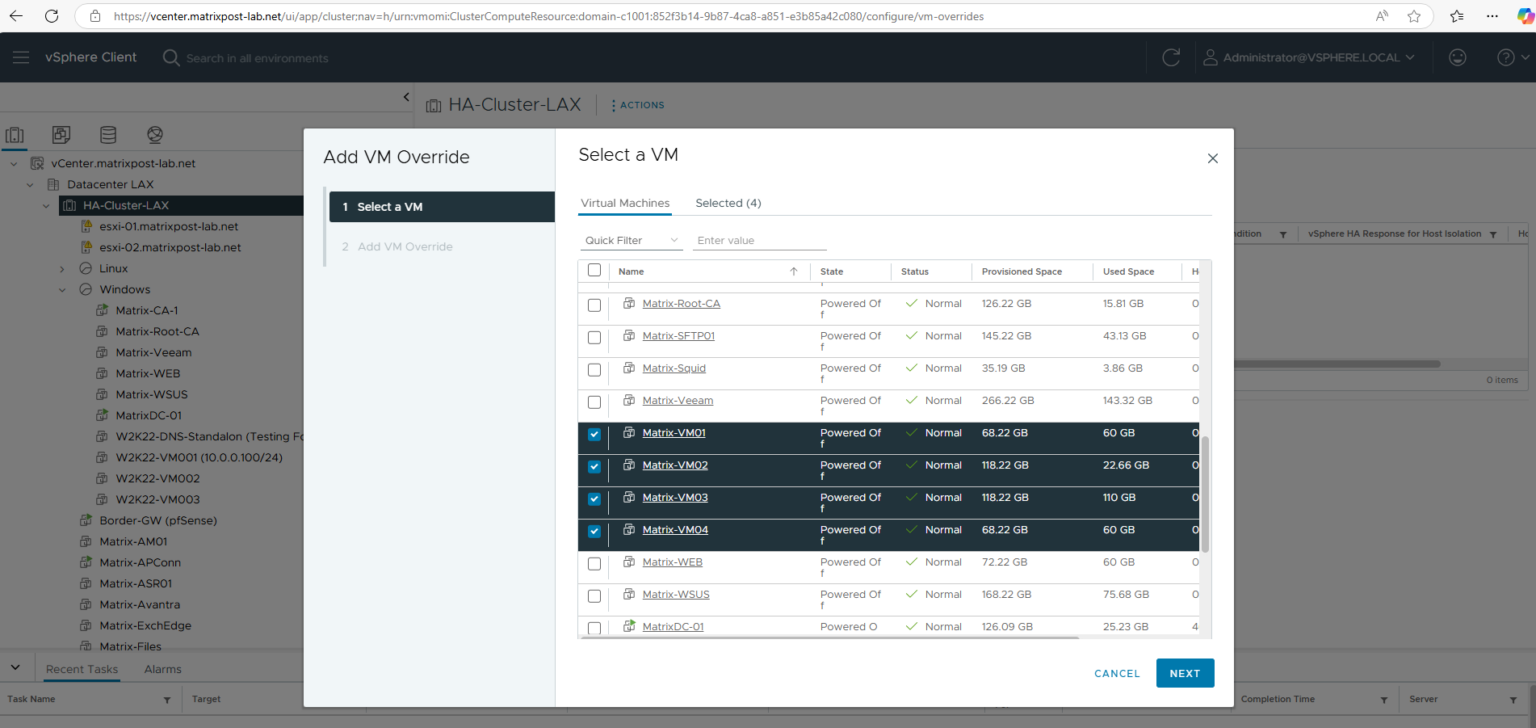Open the Quick Filter dropdown
This screenshot has width=1536, height=728.
coord(631,240)
